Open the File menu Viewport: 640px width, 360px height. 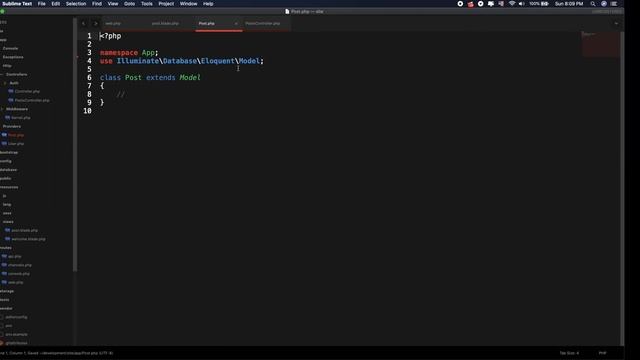(x=42, y=4)
